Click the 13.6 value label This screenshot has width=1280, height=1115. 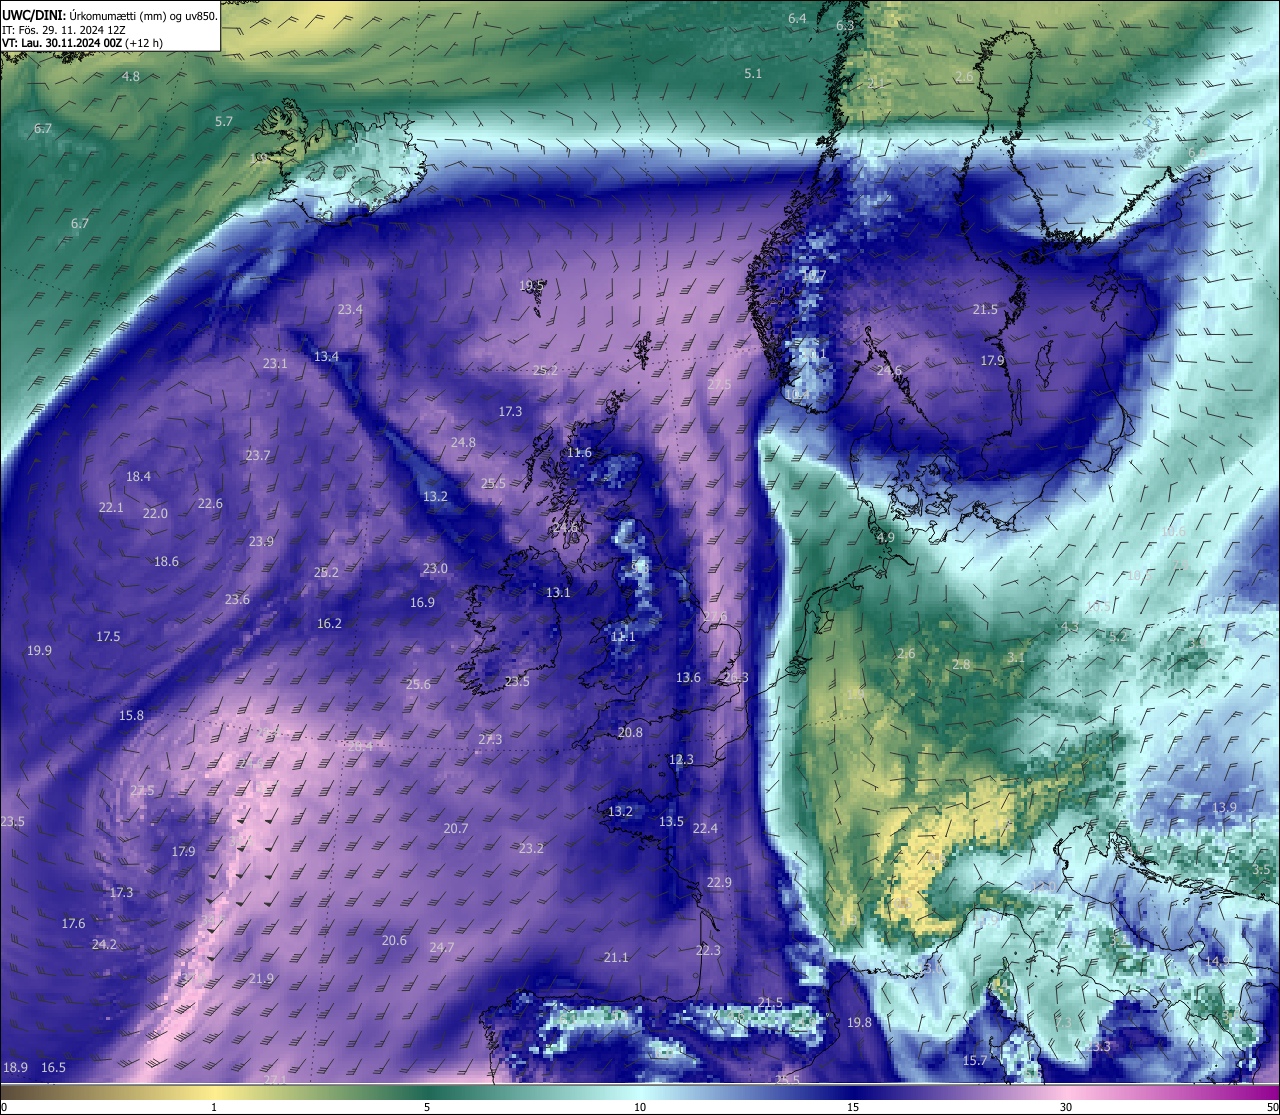click(x=688, y=678)
